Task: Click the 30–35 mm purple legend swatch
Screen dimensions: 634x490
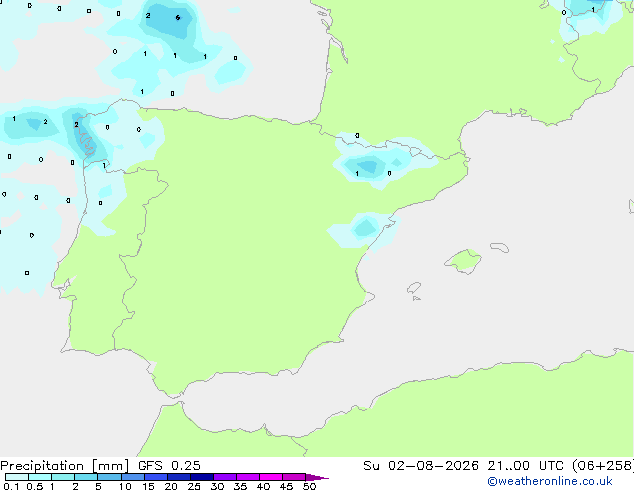Action: pos(225,477)
